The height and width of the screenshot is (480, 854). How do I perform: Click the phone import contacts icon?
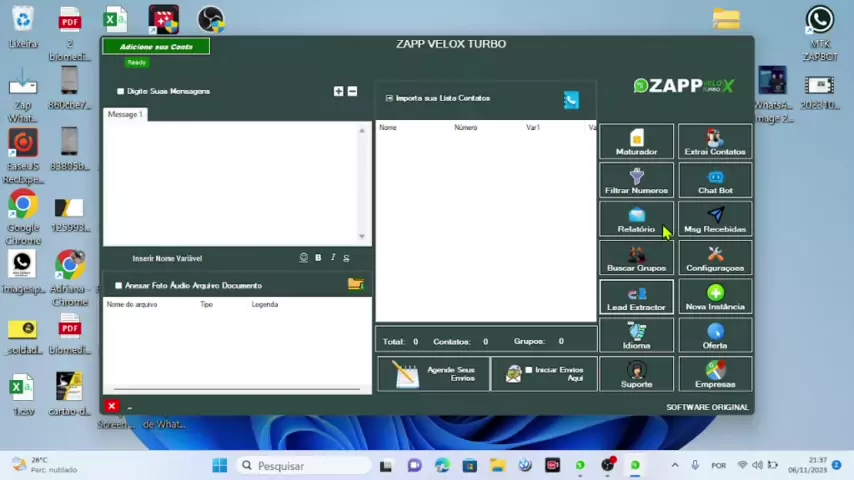[x=570, y=99]
